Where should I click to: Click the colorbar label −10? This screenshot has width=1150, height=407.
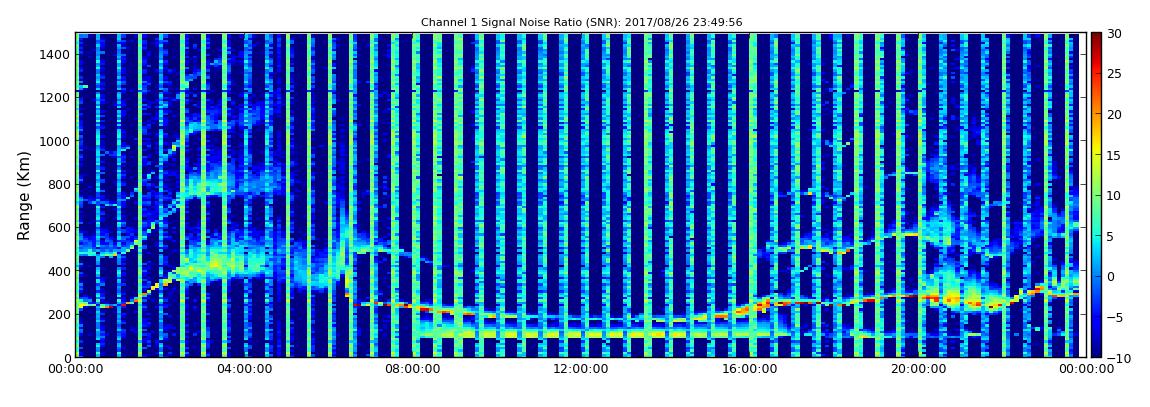1118,357
